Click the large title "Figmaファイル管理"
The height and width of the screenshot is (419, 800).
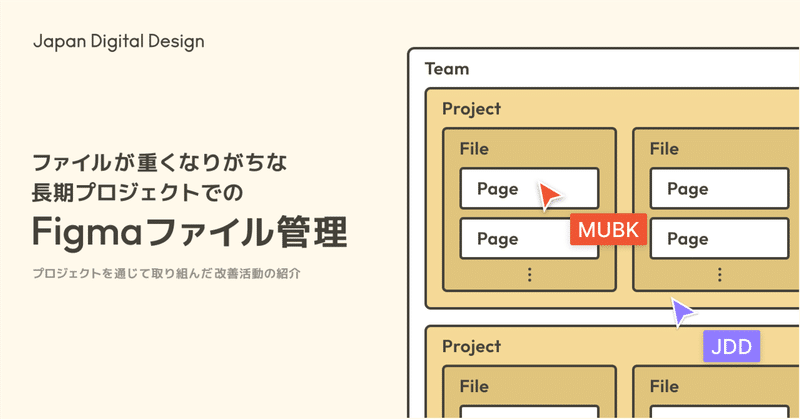point(190,232)
